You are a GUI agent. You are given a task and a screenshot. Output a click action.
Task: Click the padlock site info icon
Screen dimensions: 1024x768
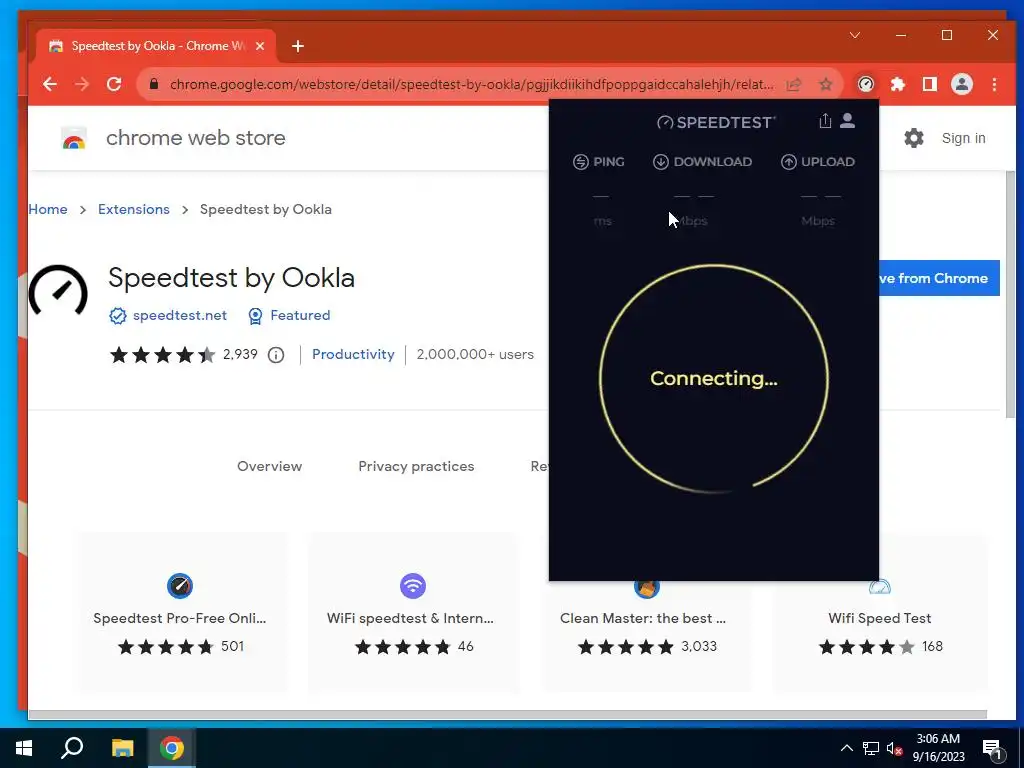pos(154,84)
